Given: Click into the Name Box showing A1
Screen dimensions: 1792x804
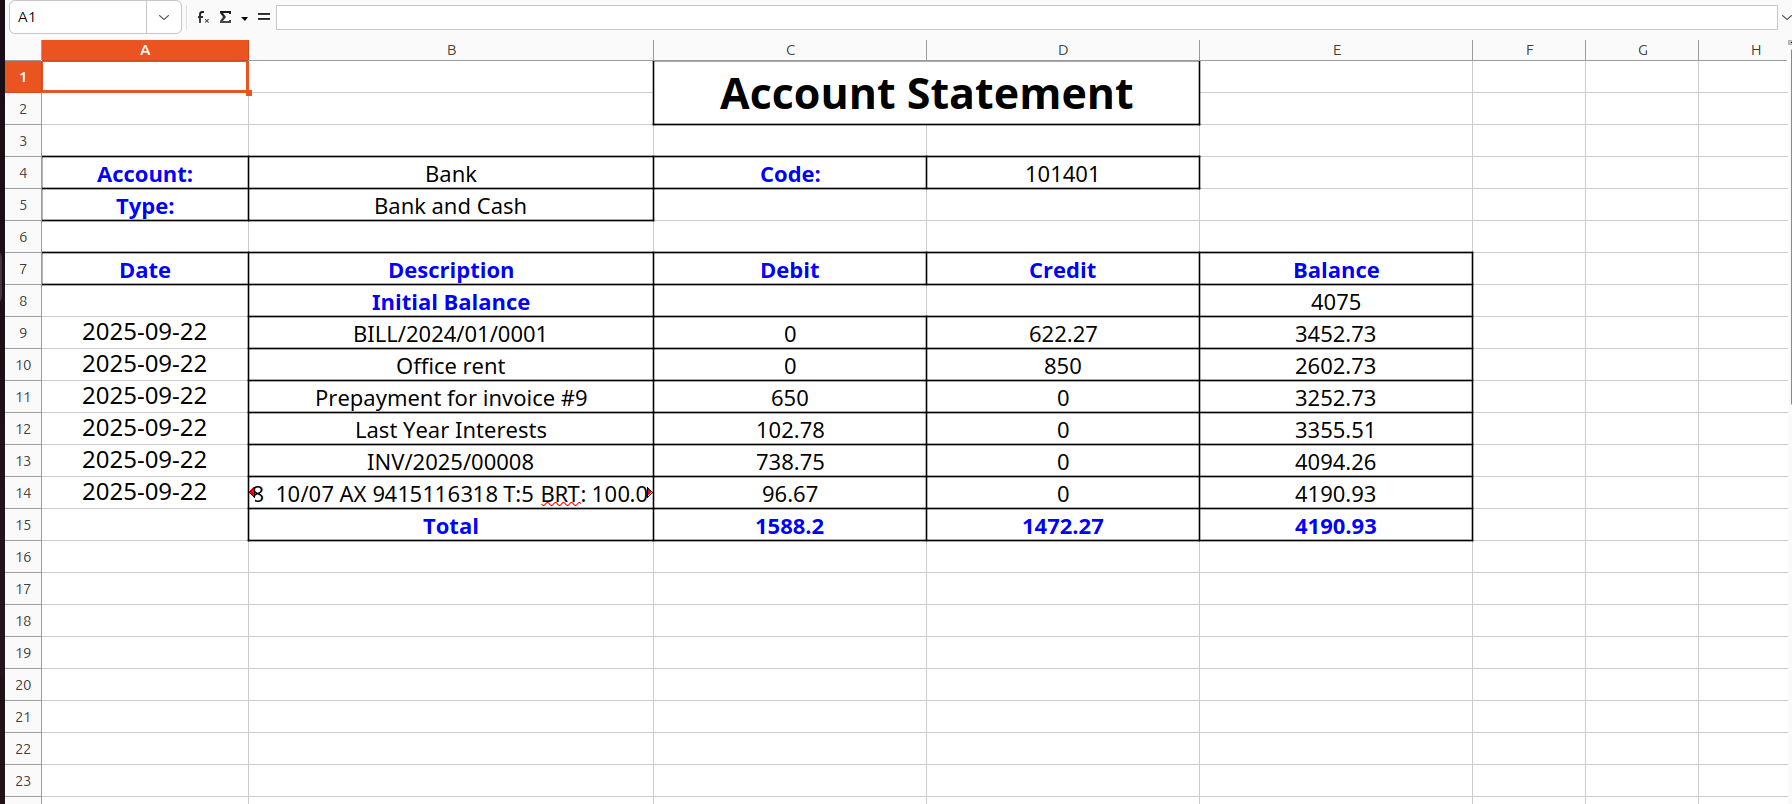Looking at the screenshot, I should click(x=79, y=17).
